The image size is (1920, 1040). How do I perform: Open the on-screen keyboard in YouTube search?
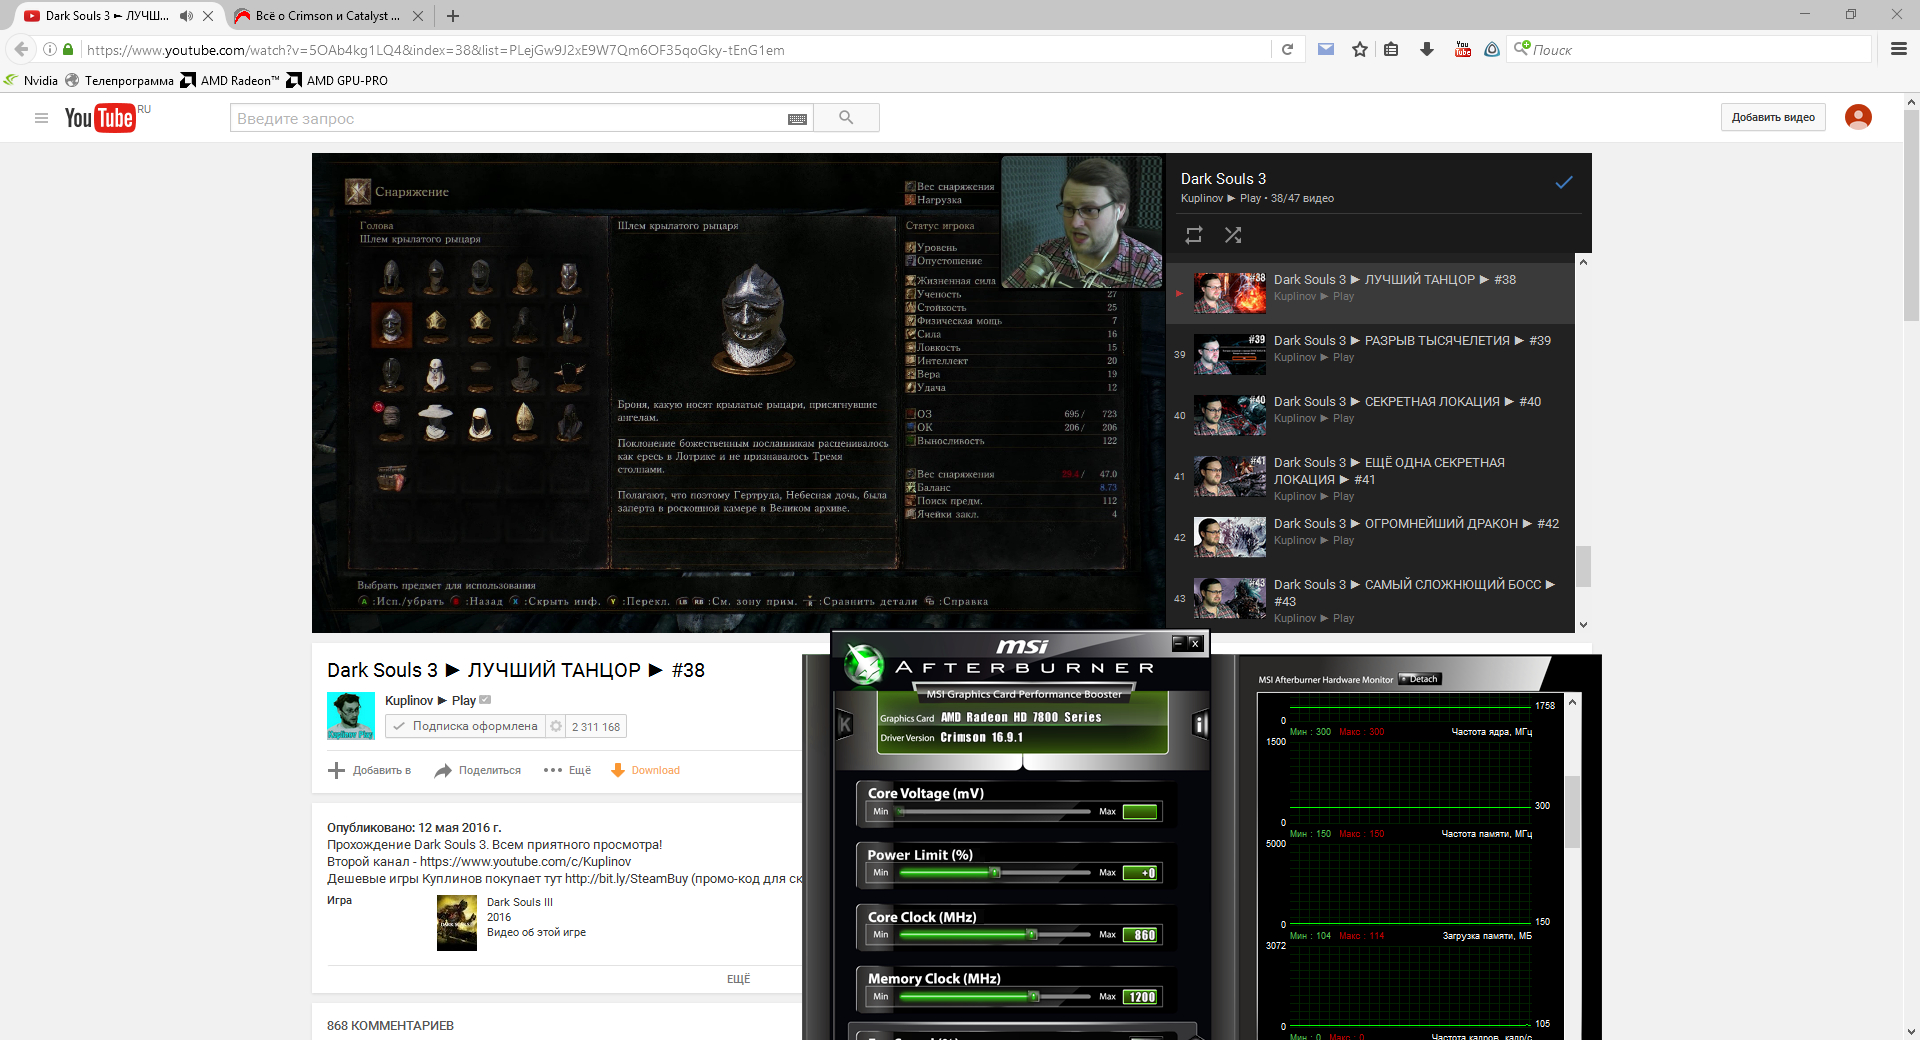click(797, 119)
